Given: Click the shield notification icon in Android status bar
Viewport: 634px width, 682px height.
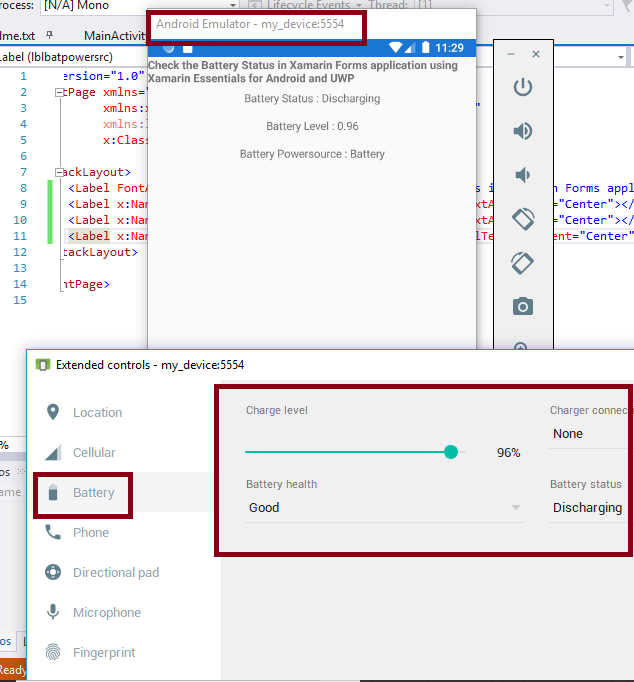Looking at the screenshot, I should pos(168,48).
